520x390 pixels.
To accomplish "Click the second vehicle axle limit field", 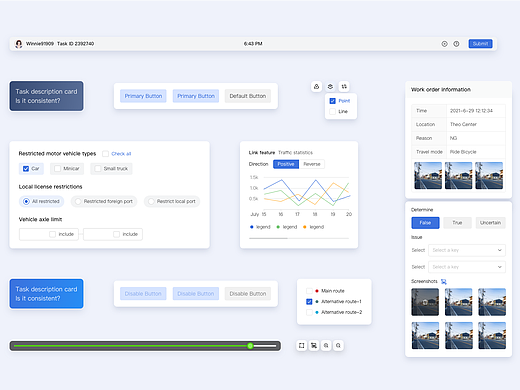I will [113, 234].
